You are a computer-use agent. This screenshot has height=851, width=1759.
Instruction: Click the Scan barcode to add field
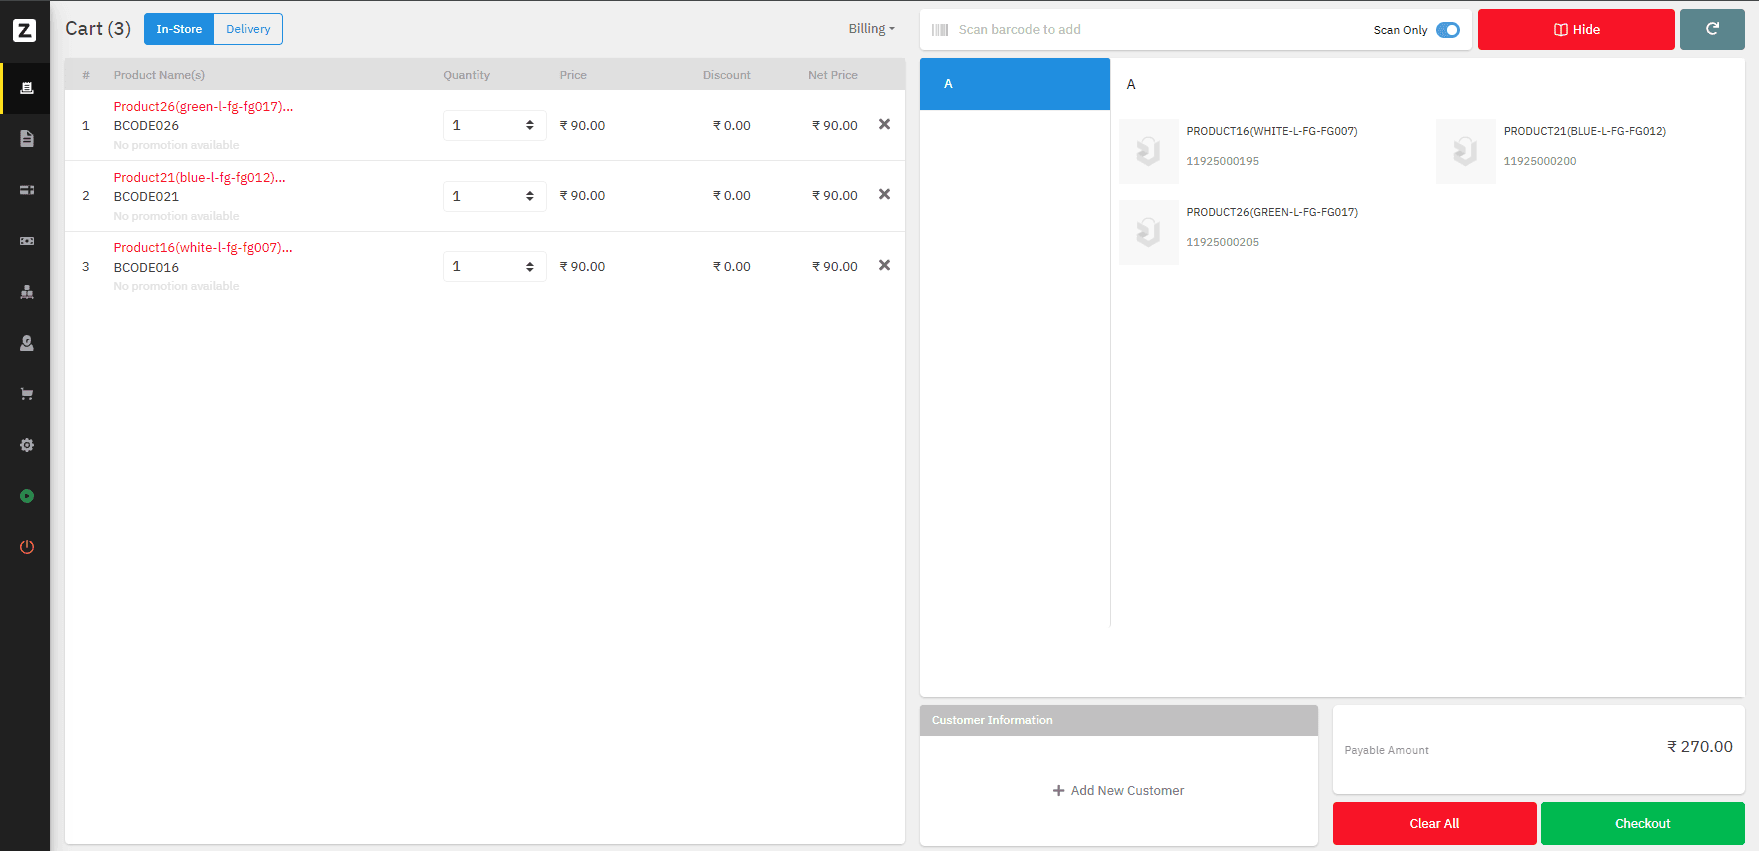[1150, 30]
